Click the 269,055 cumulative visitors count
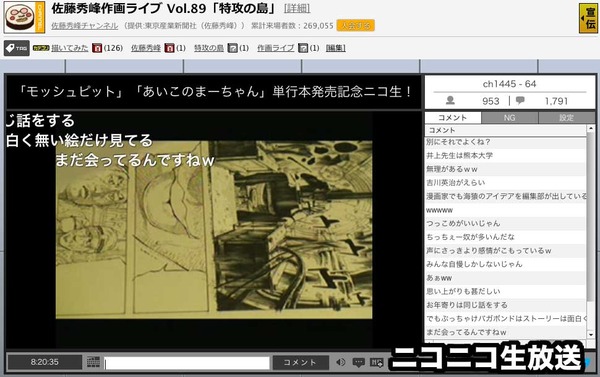This screenshot has height=377, width=600. coord(318,26)
